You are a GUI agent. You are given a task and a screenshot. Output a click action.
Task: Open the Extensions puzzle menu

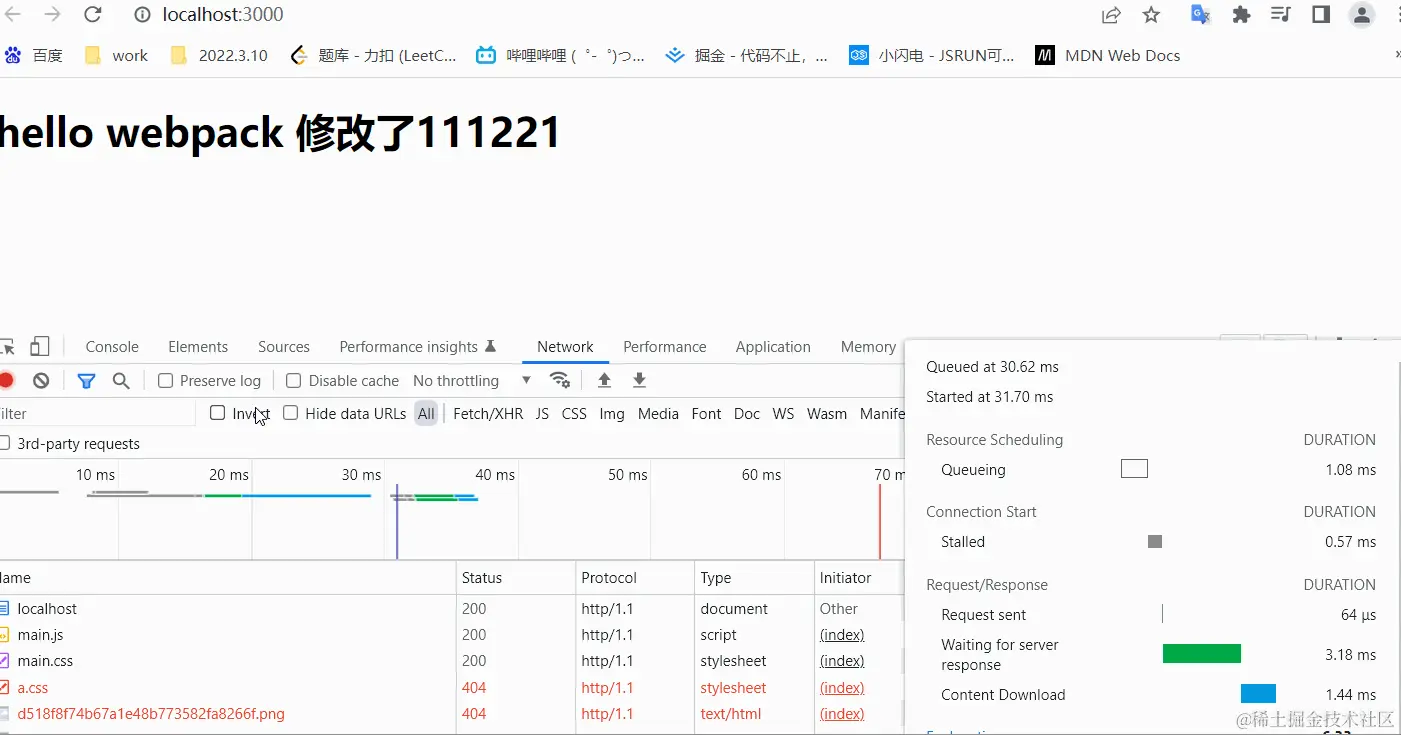click(x=1241, y=15)
